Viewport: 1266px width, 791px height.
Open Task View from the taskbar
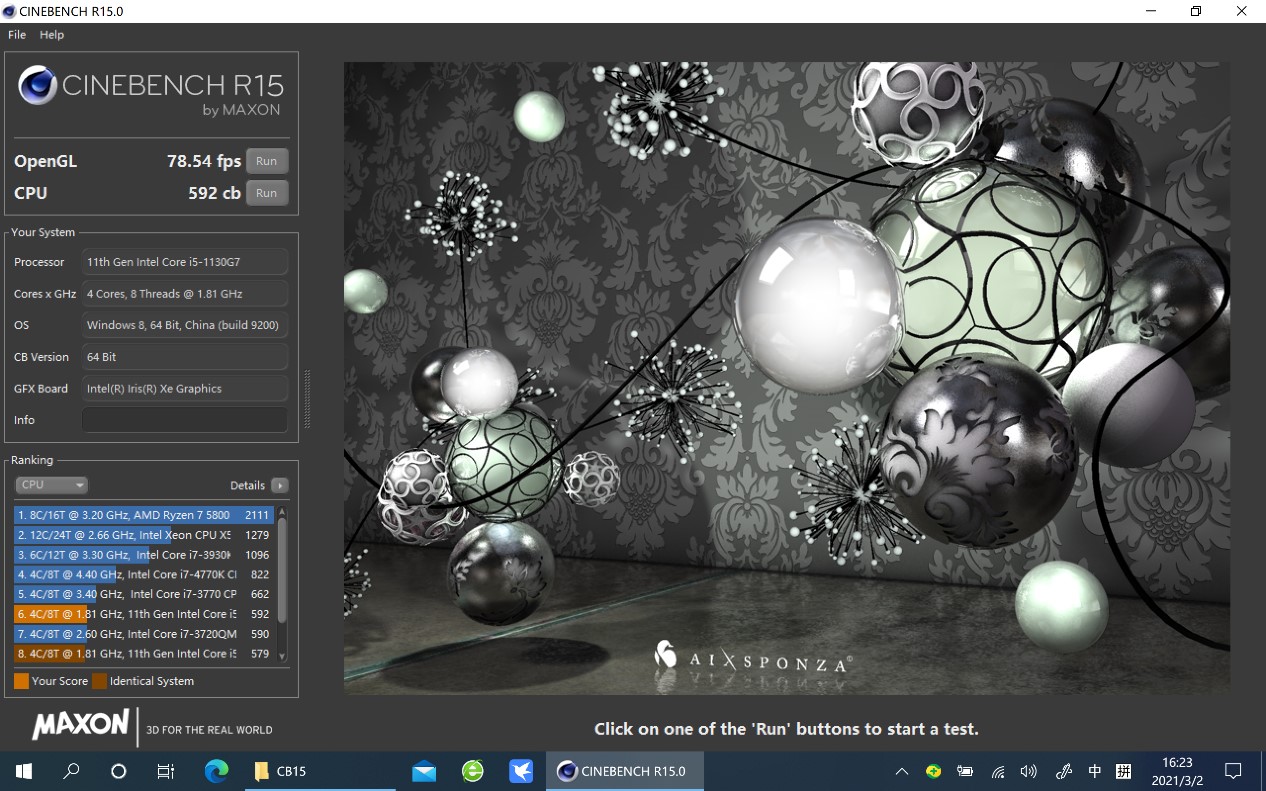[166, 771]
